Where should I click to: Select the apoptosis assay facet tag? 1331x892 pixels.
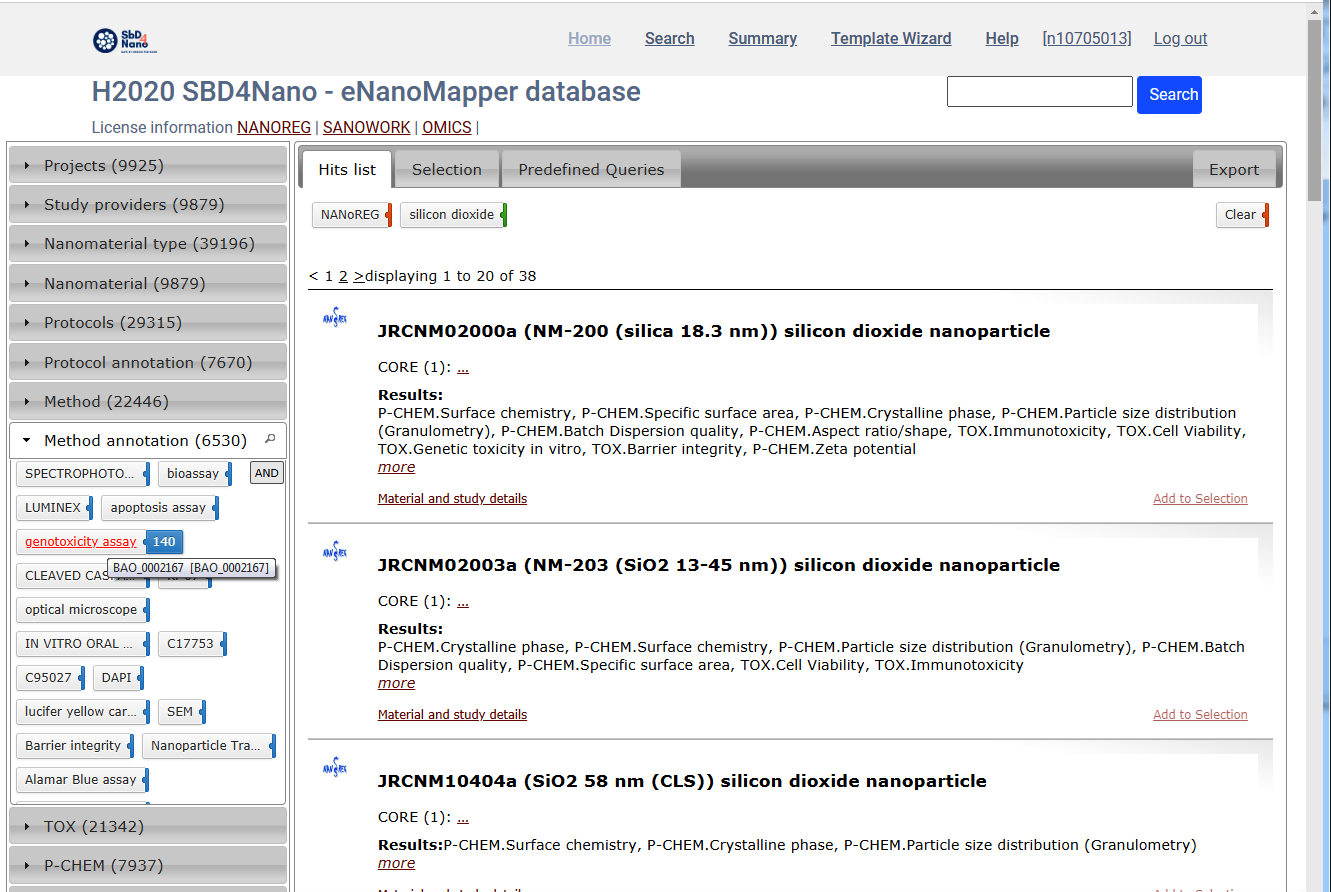pos(158,508)
